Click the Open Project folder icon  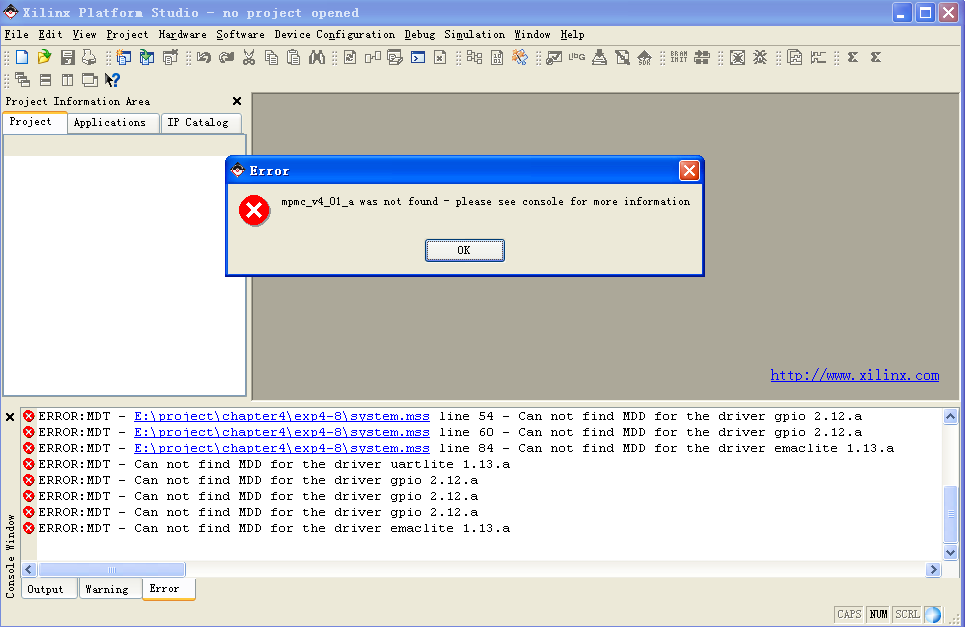44,57
